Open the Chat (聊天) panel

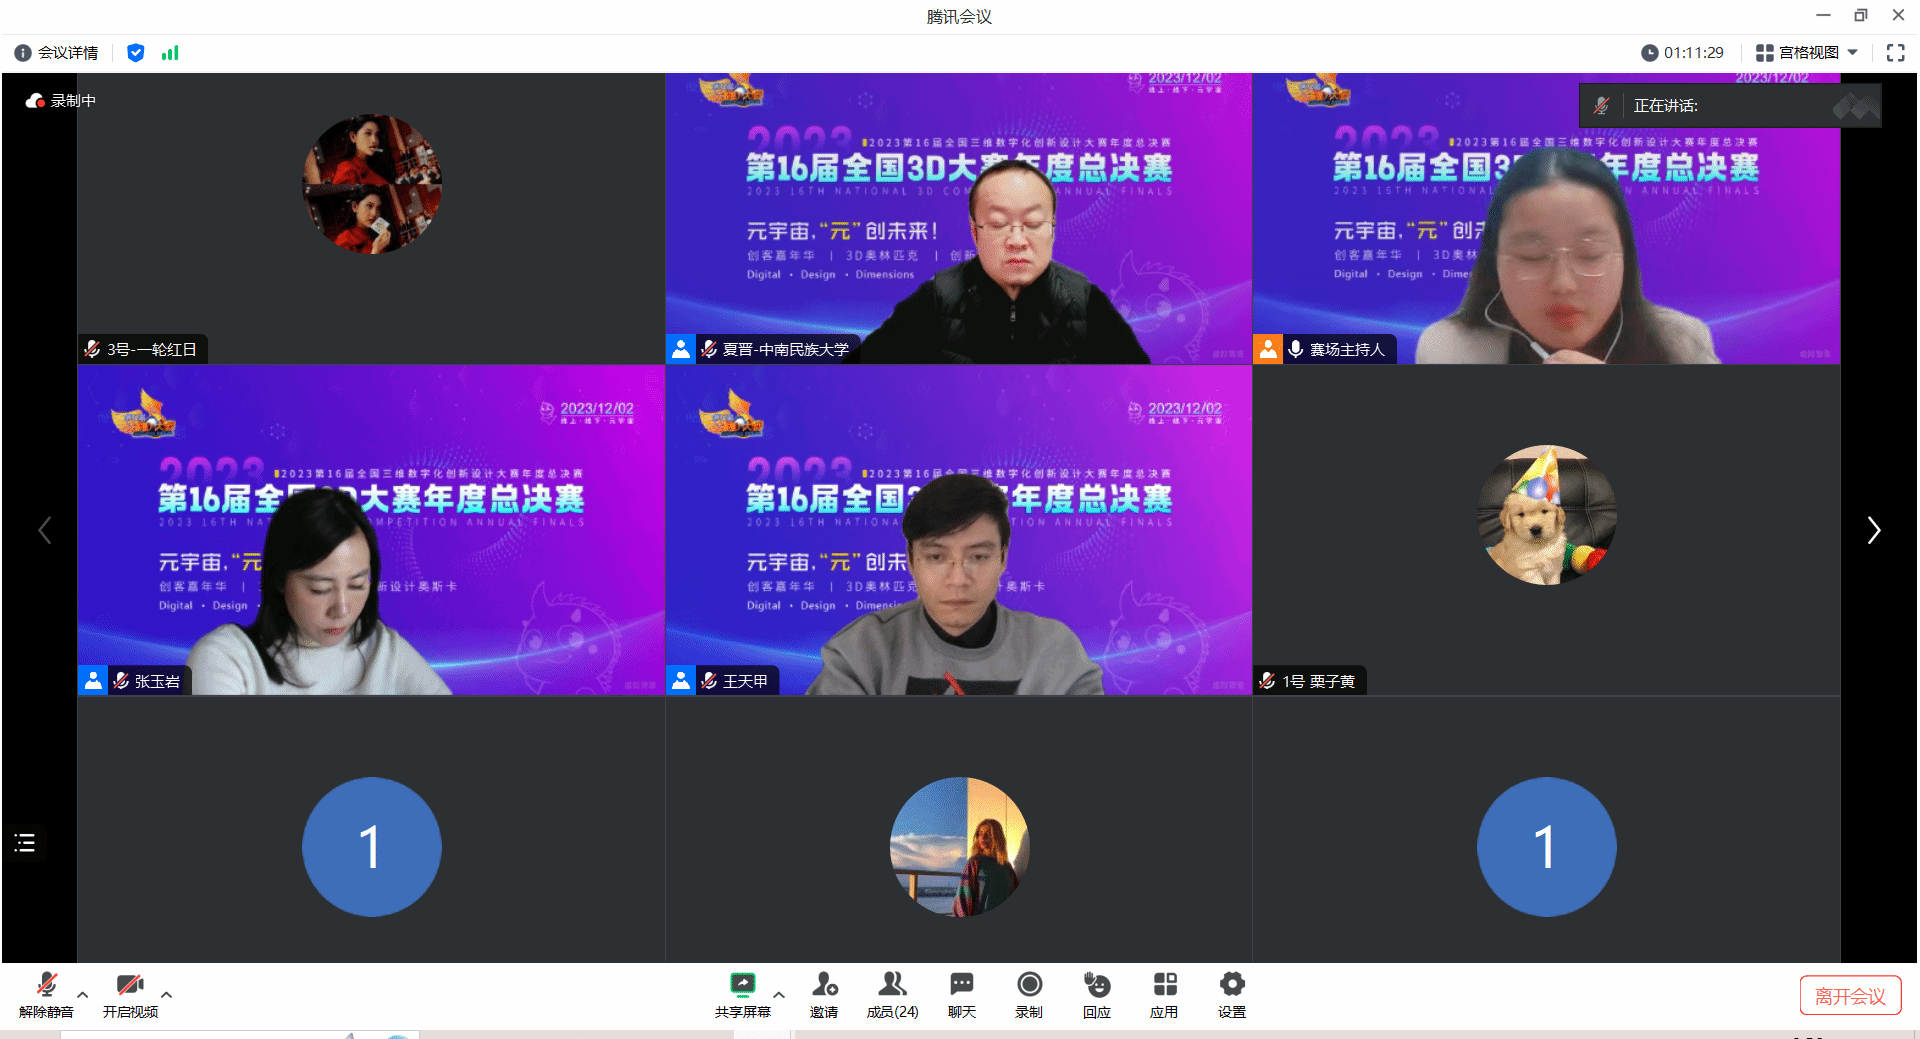coord(961,994)
